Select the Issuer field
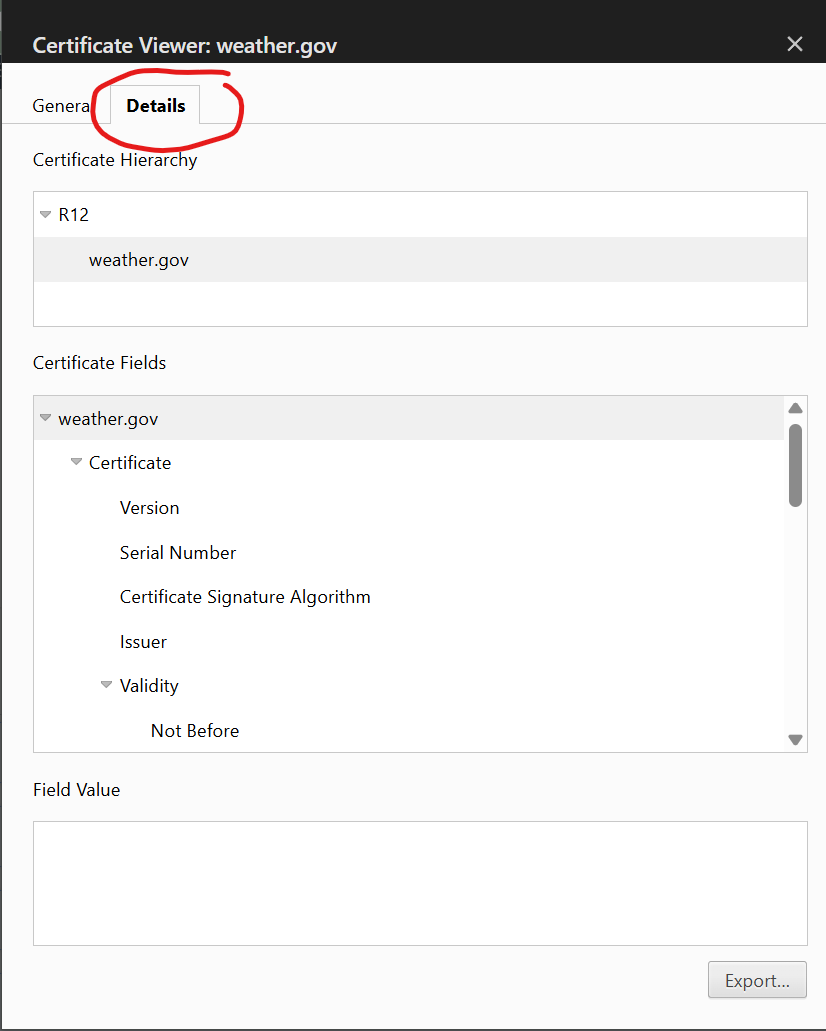This screenshot has width=826, height=1031. [408, 642]
